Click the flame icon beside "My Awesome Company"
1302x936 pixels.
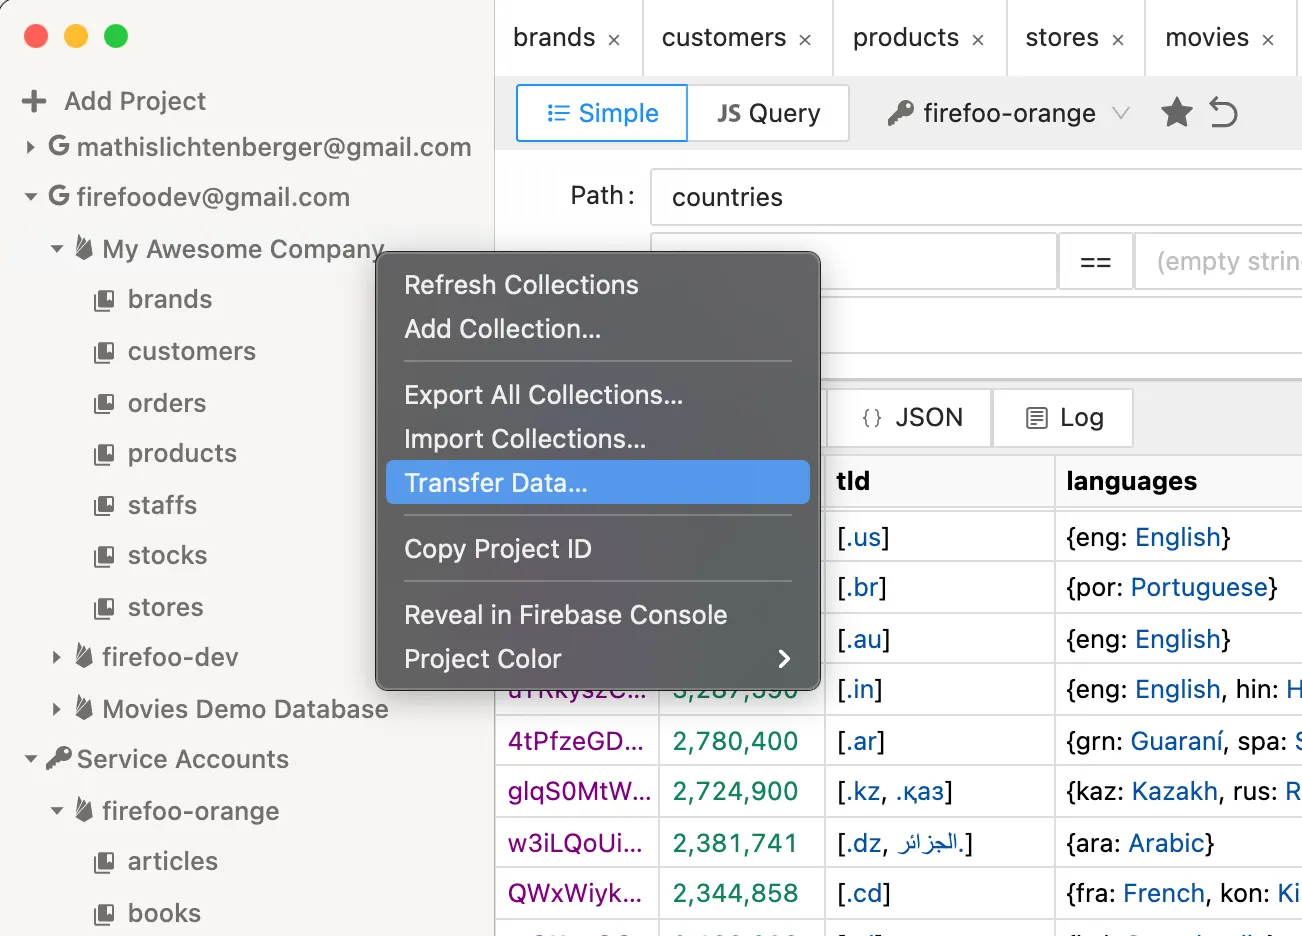click(83, 249)
